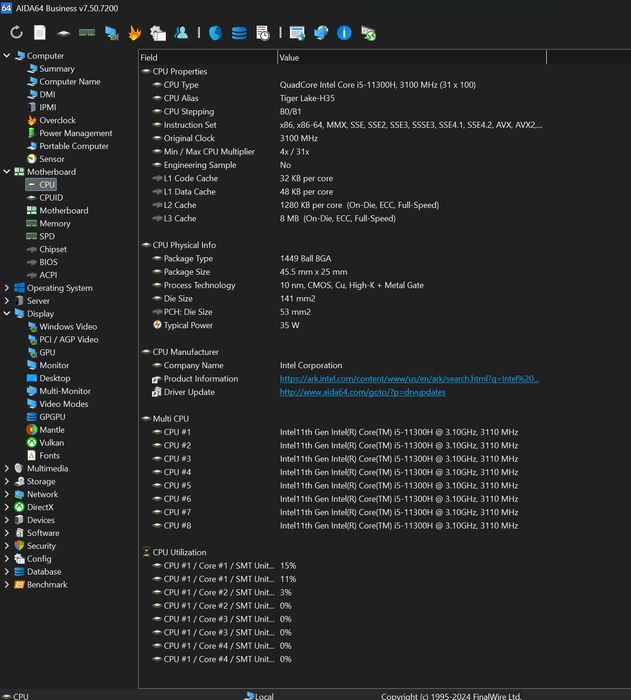This screenshot has height=700, width=631.
Task: Click the CPU chip toolbar icon
Action: (63, 33)
